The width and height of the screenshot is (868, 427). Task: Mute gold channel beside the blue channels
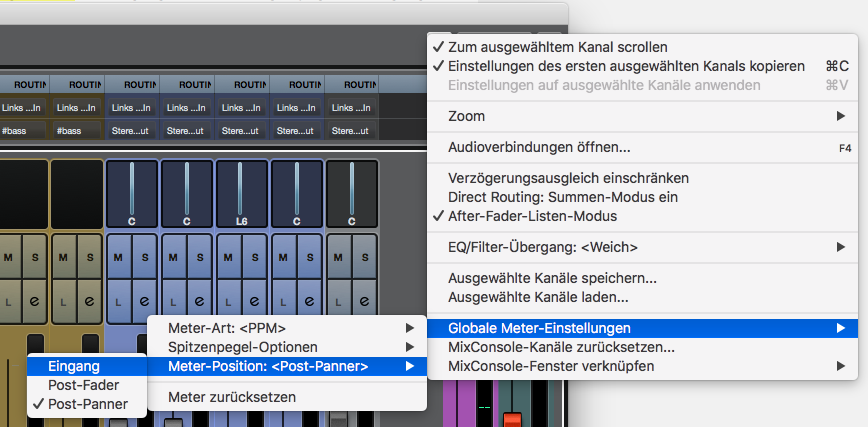[64, 257]
